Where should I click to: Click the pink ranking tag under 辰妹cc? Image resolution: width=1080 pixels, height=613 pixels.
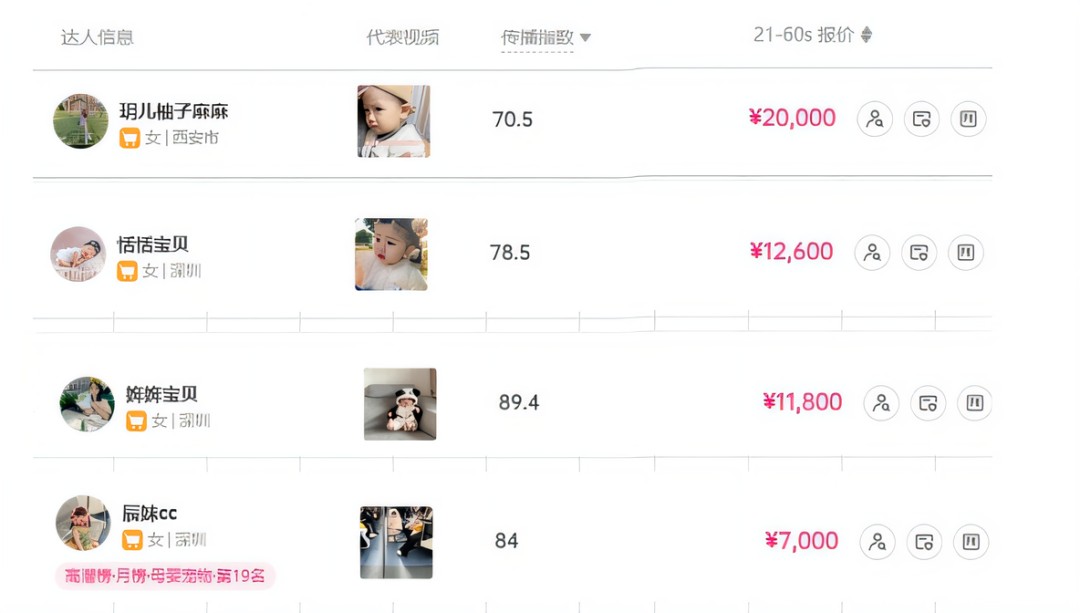(165, 576)
